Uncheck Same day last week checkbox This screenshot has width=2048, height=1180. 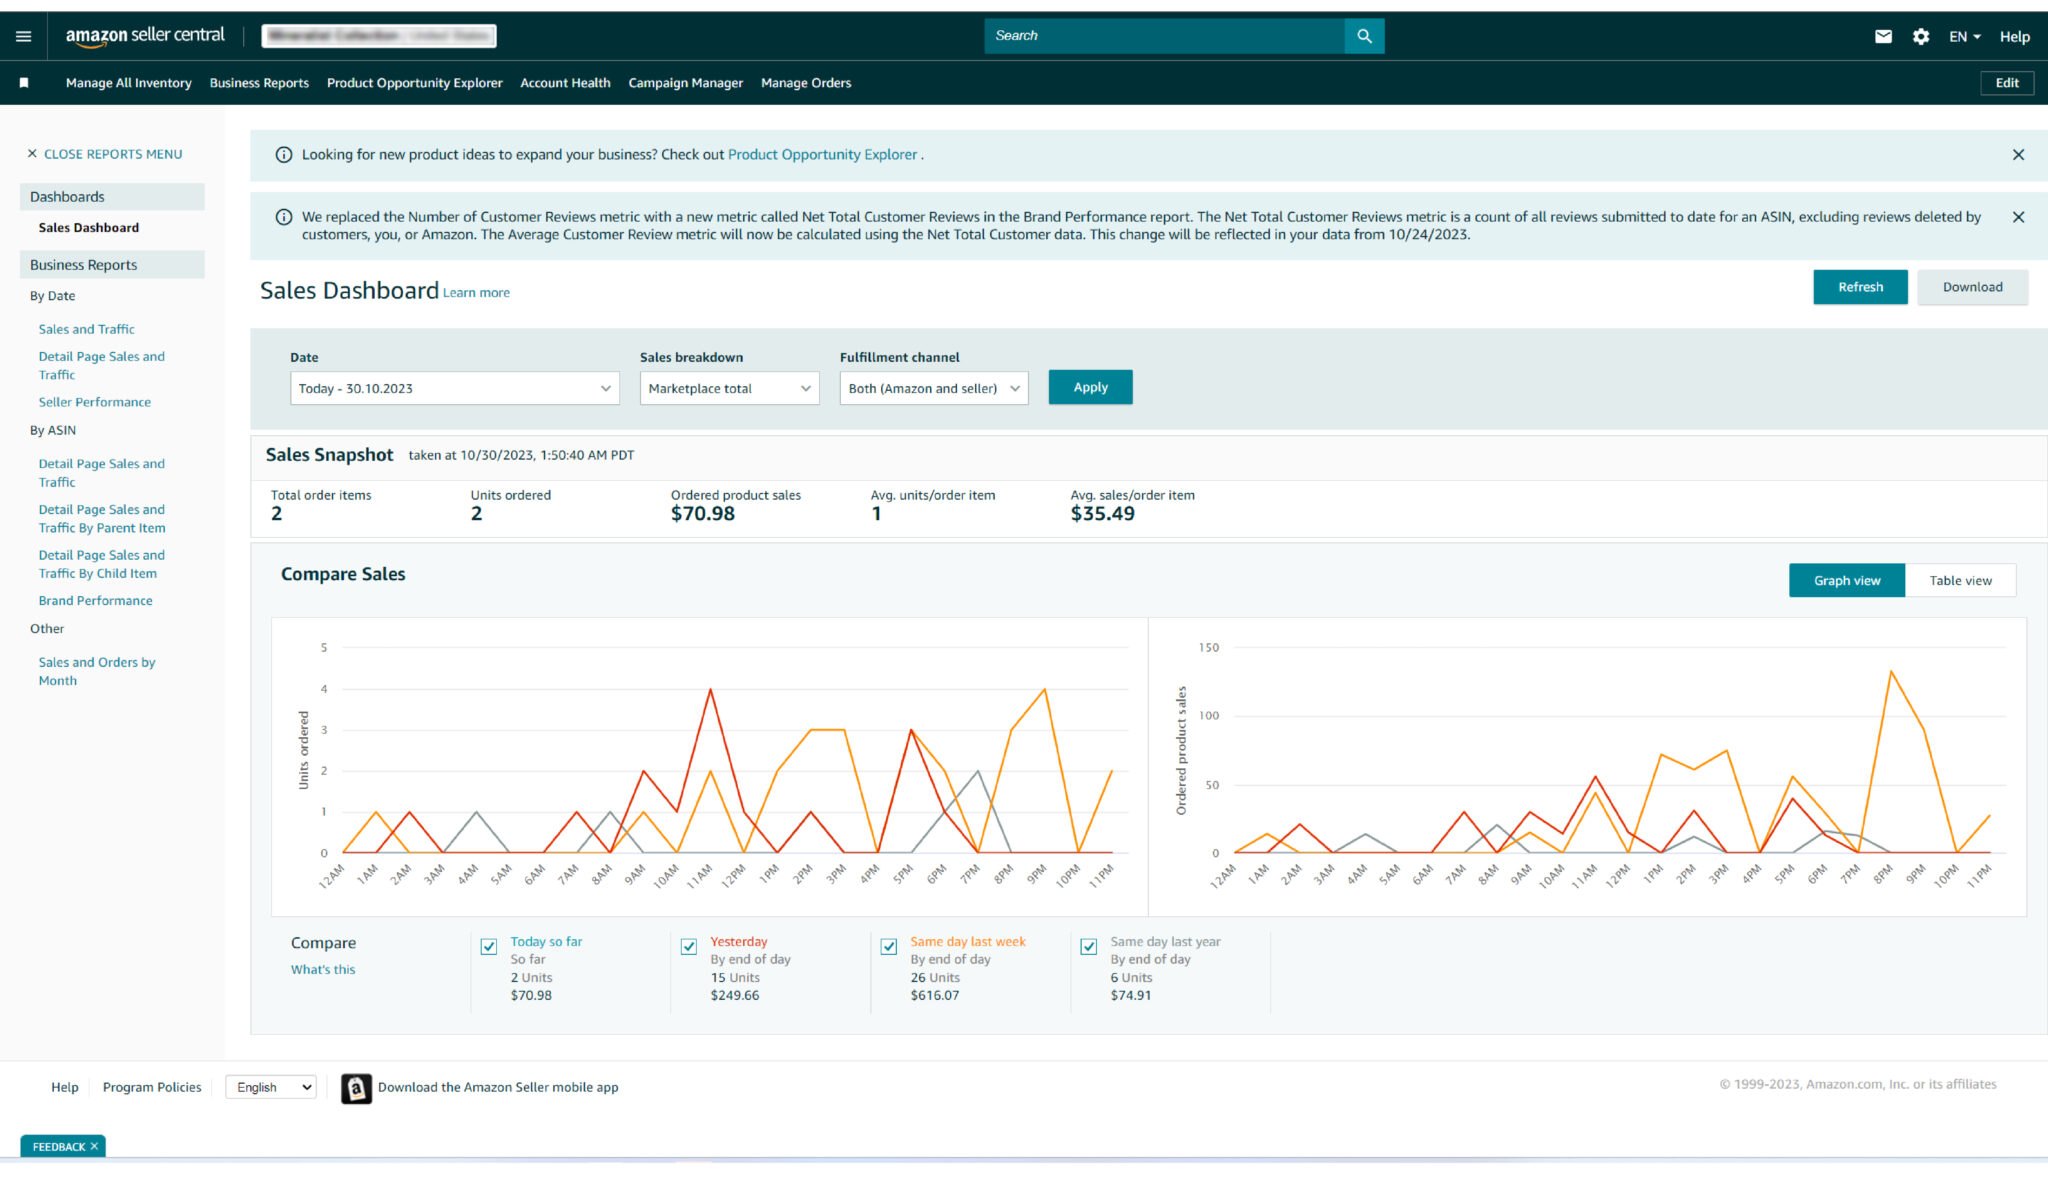pyautogui.click(x=889, y=946)
